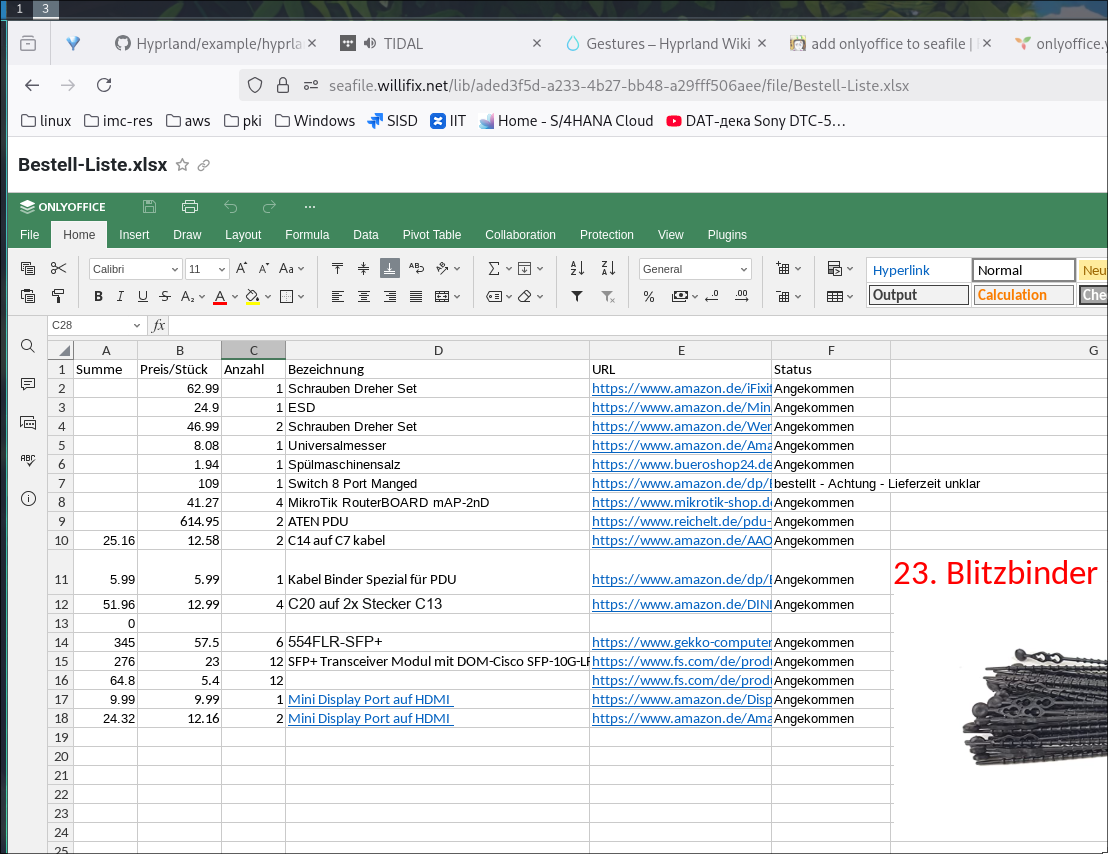Select the Cut scissors icon
Screen dimensions: 1108x854
click(x=58, y=268)
